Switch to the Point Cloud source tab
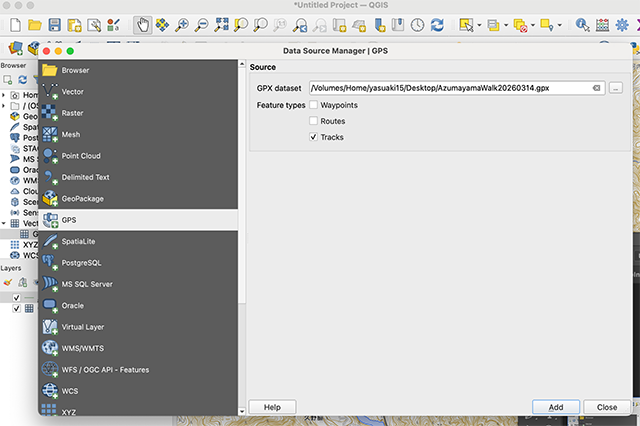640x426 pixels. click(x=138, y=156)
